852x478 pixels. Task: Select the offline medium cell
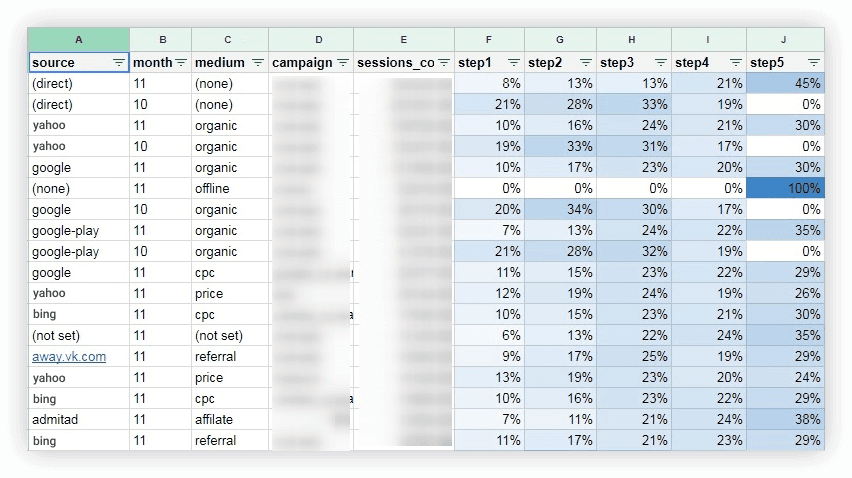tap(230, 188)
